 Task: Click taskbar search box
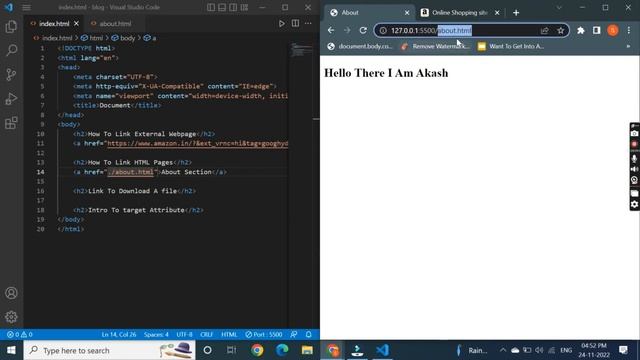click(109, 350)
